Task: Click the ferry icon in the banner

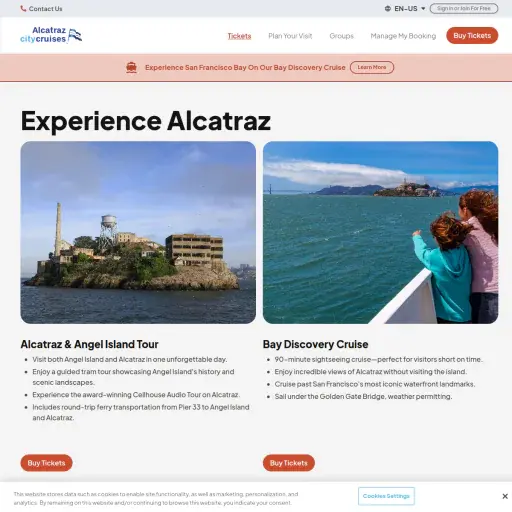Action: click(x=131, y=67)
